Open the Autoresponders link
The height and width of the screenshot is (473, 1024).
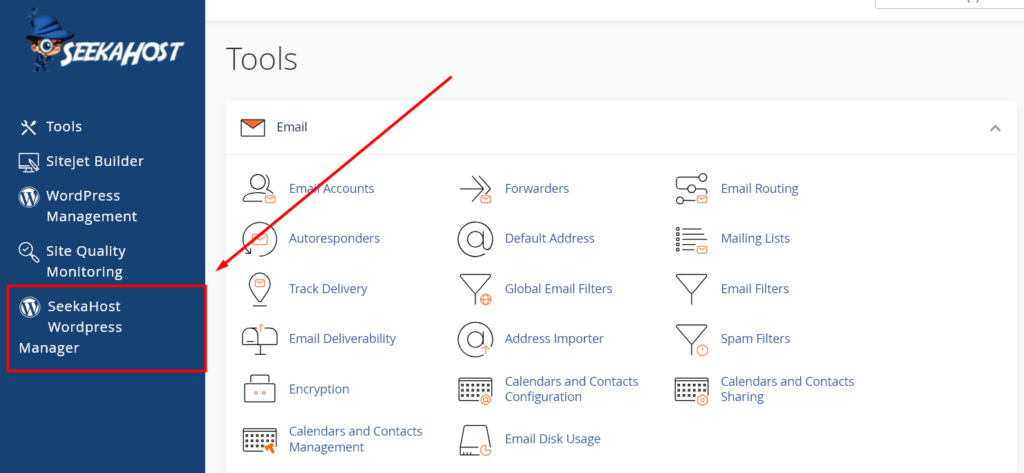(334, 238)
